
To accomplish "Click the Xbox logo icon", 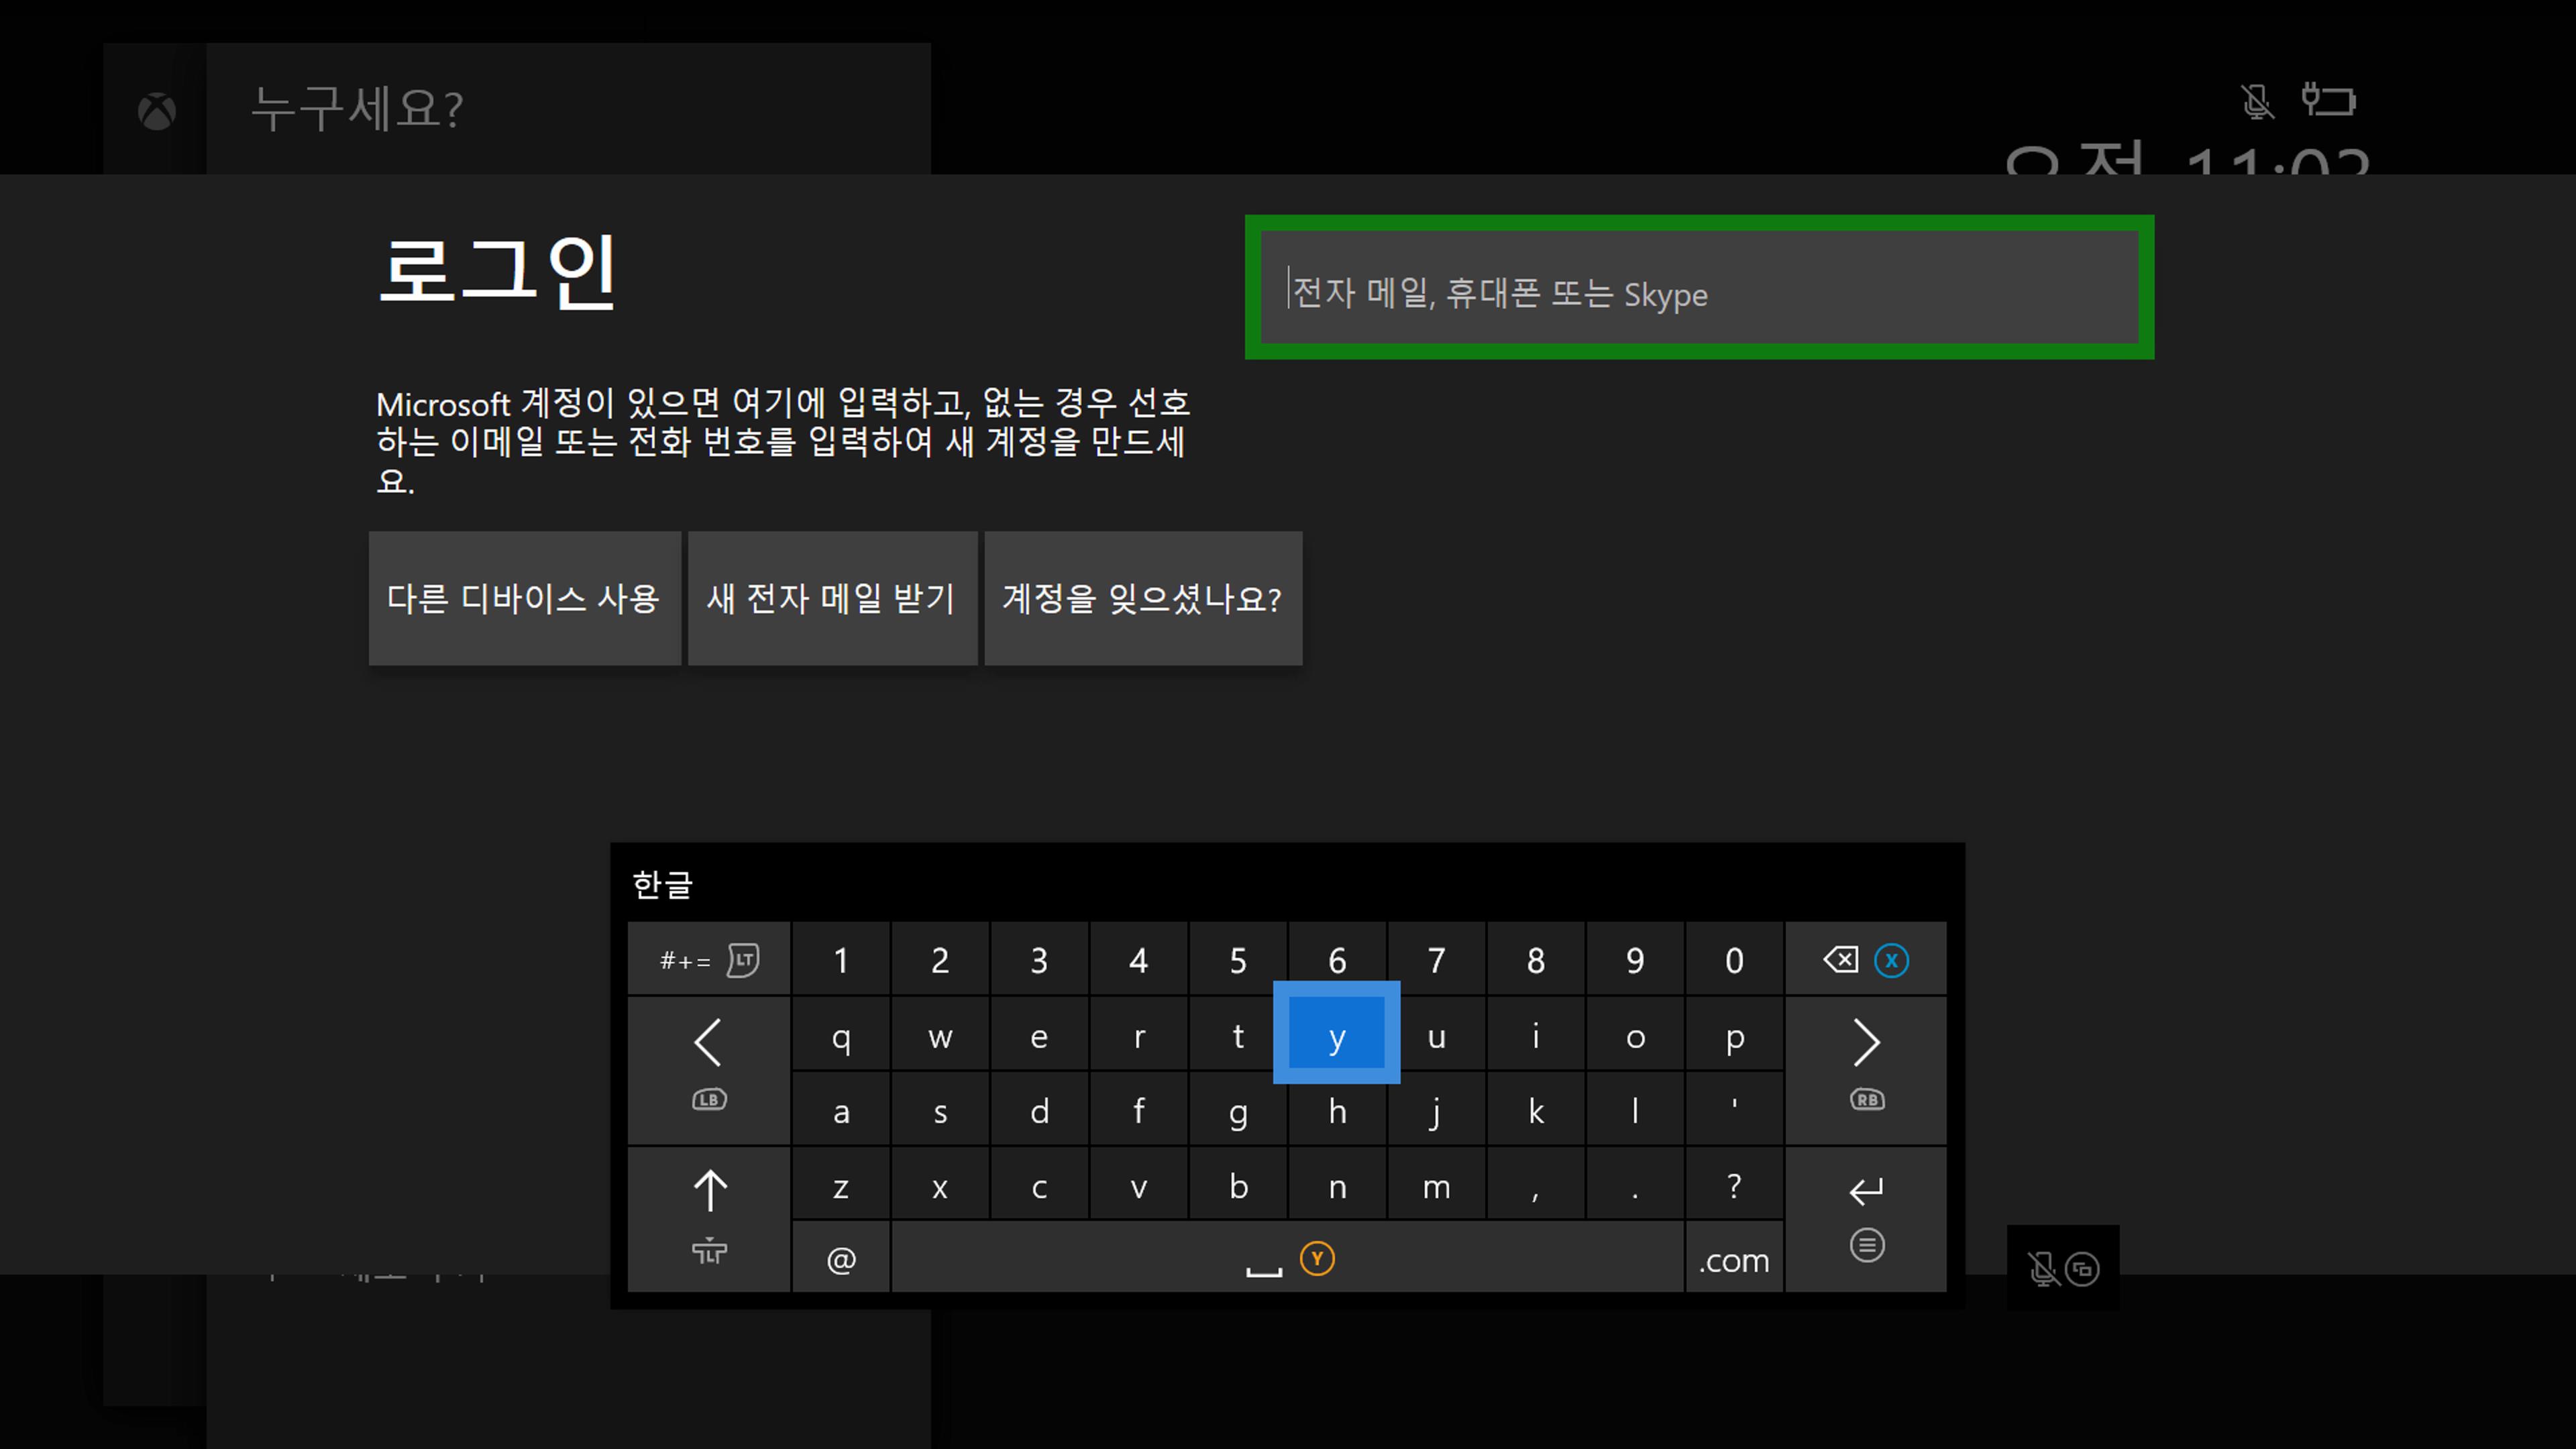I will coord(156,111).
